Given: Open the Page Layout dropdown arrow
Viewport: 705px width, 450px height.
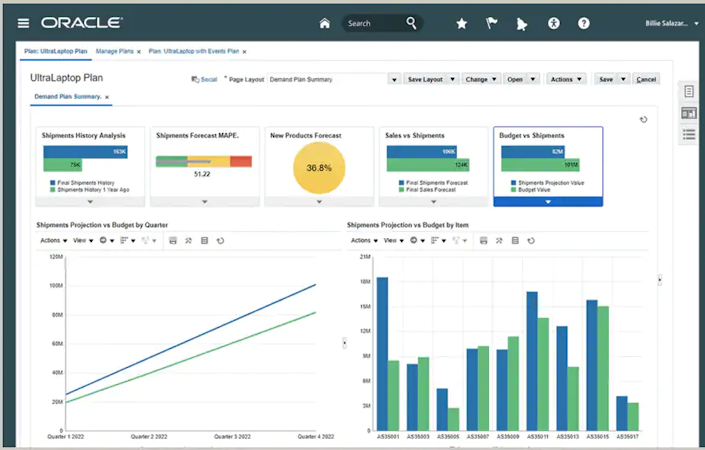Looking at the screenshot, I should tap(394, 80).
